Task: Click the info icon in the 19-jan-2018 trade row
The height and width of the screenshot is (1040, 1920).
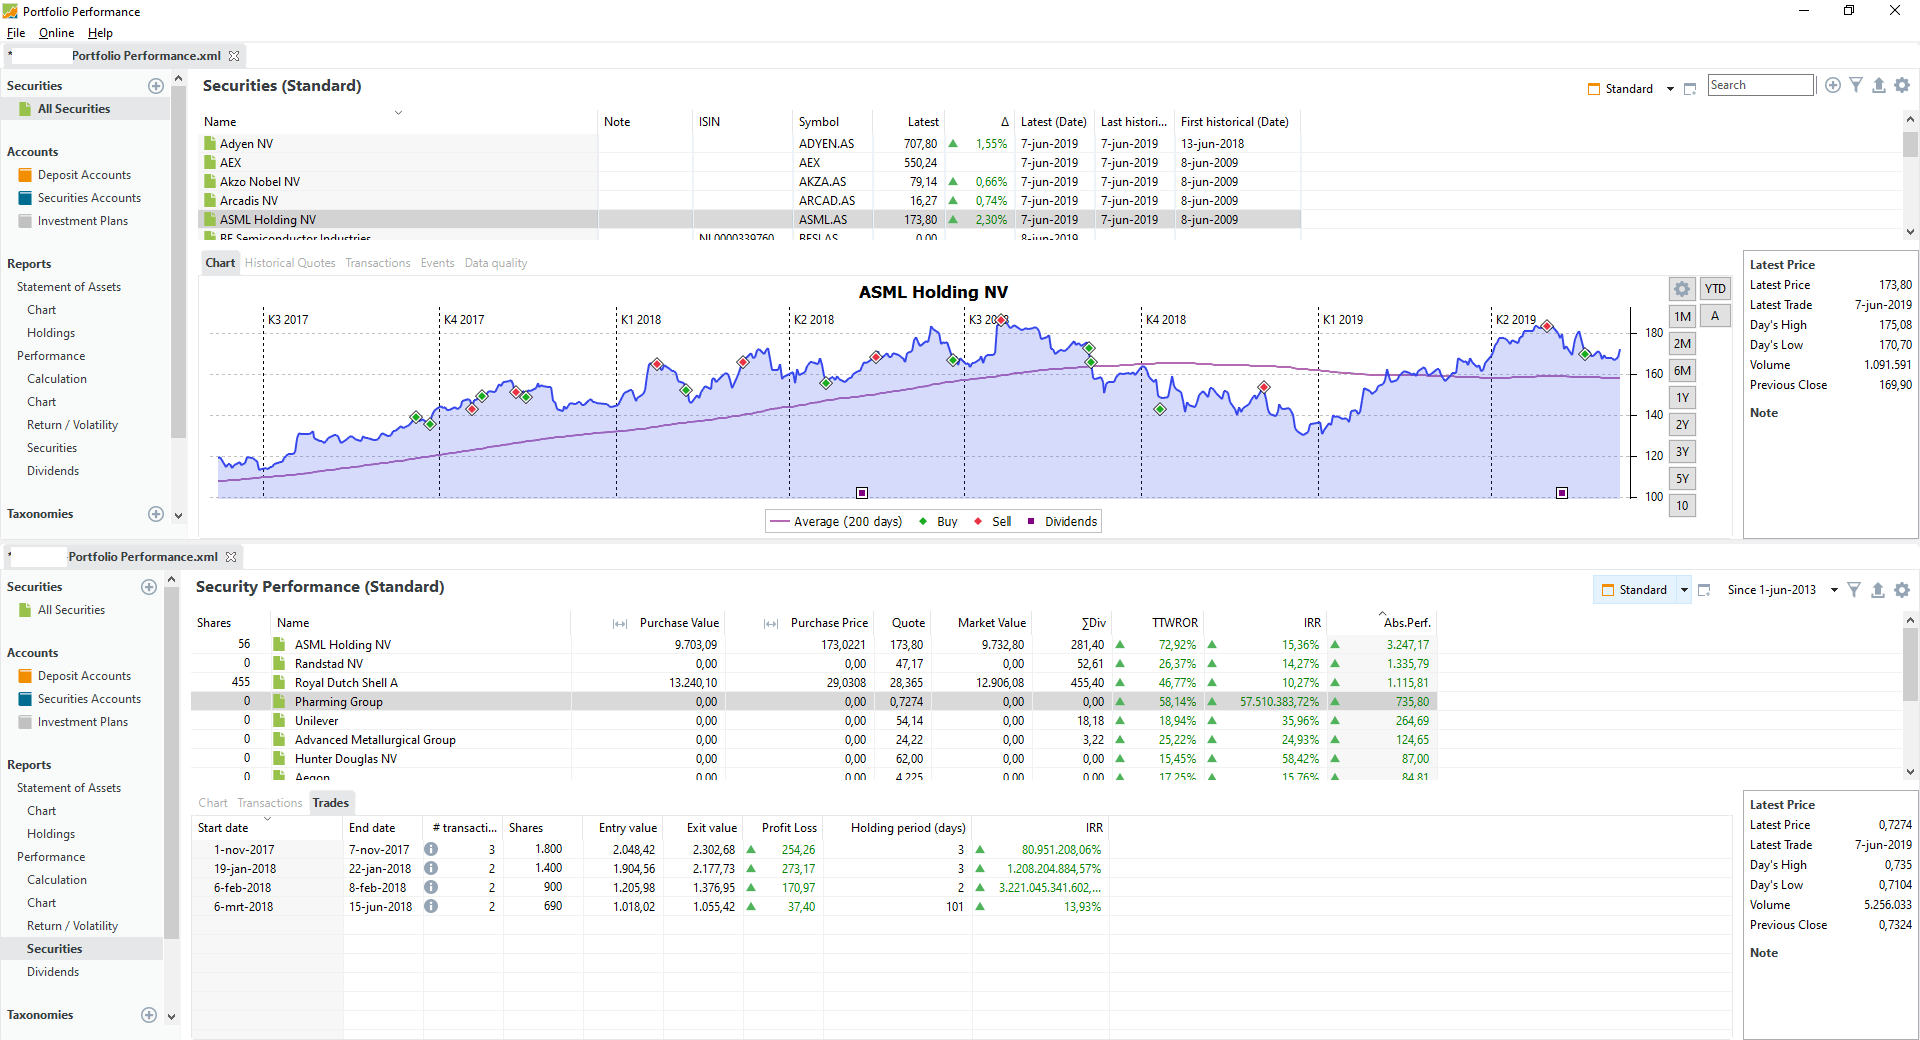Action: pyautogui.click(x=431, y=869)
